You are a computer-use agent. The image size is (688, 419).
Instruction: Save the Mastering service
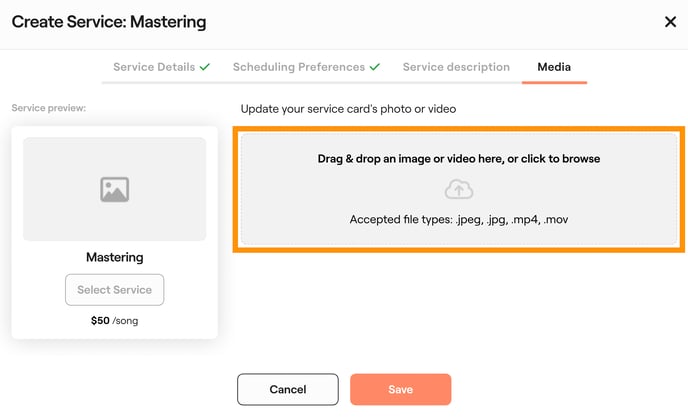400,389
